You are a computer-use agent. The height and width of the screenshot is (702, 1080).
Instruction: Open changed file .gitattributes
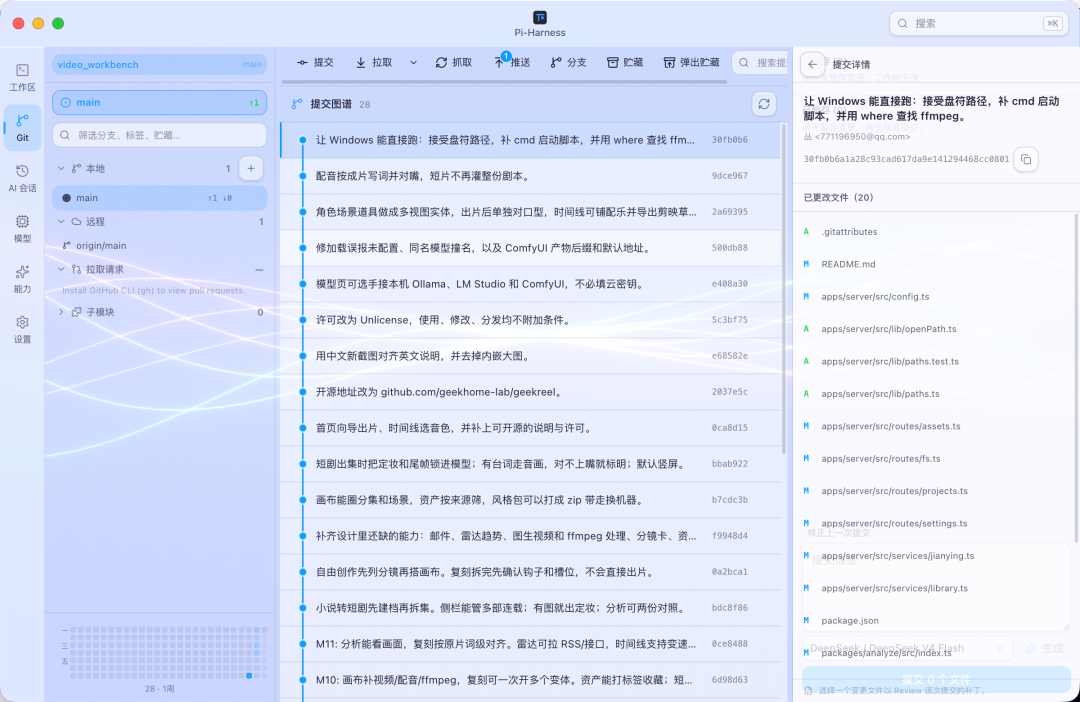933,231
